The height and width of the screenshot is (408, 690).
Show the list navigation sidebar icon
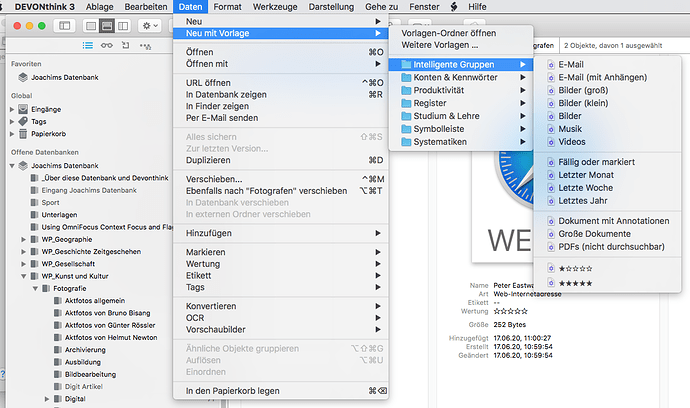[88, 45]
